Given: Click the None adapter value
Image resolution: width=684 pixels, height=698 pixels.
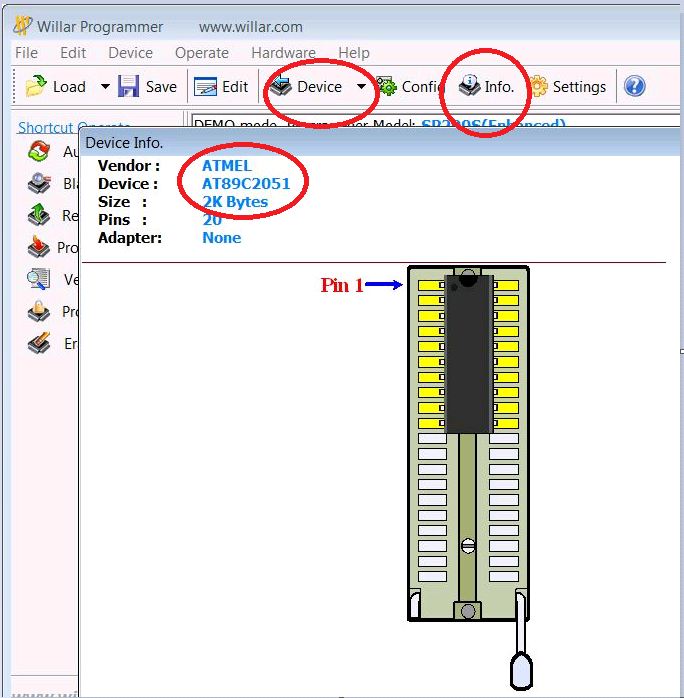Looking at the screenshot, I should point(222,238).
